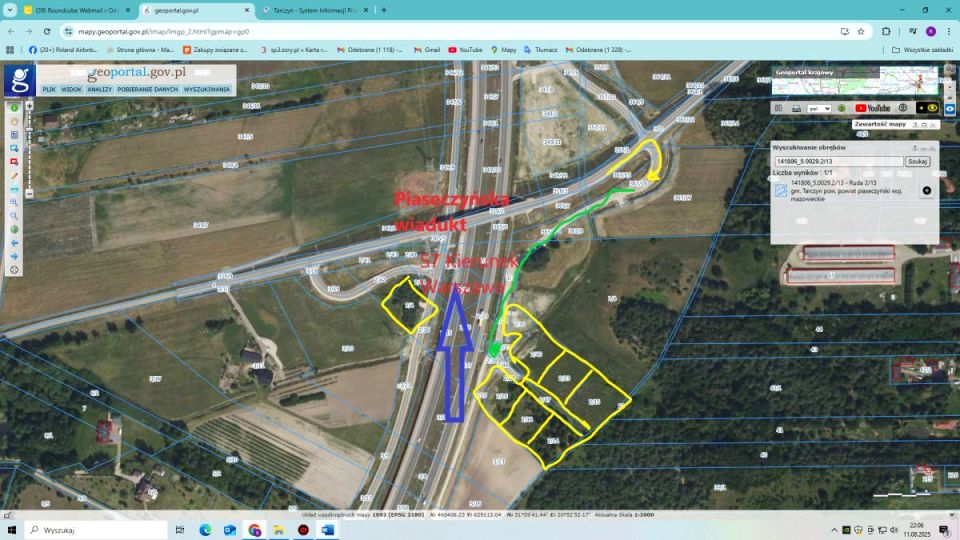Toggle the yellow high-contrast eye icon
This screenshot has width=960, height=540.
(x=927, y=108)
